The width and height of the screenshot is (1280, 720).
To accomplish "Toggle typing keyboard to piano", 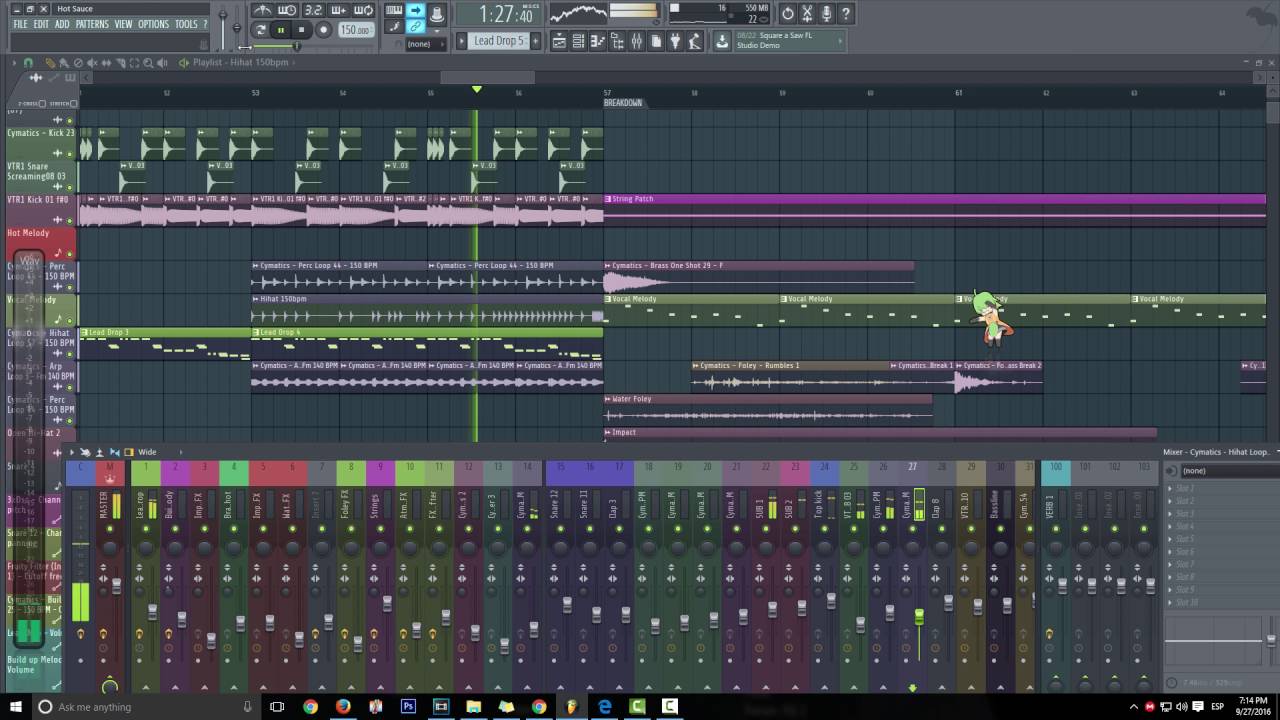I will [x=393, y=10].
